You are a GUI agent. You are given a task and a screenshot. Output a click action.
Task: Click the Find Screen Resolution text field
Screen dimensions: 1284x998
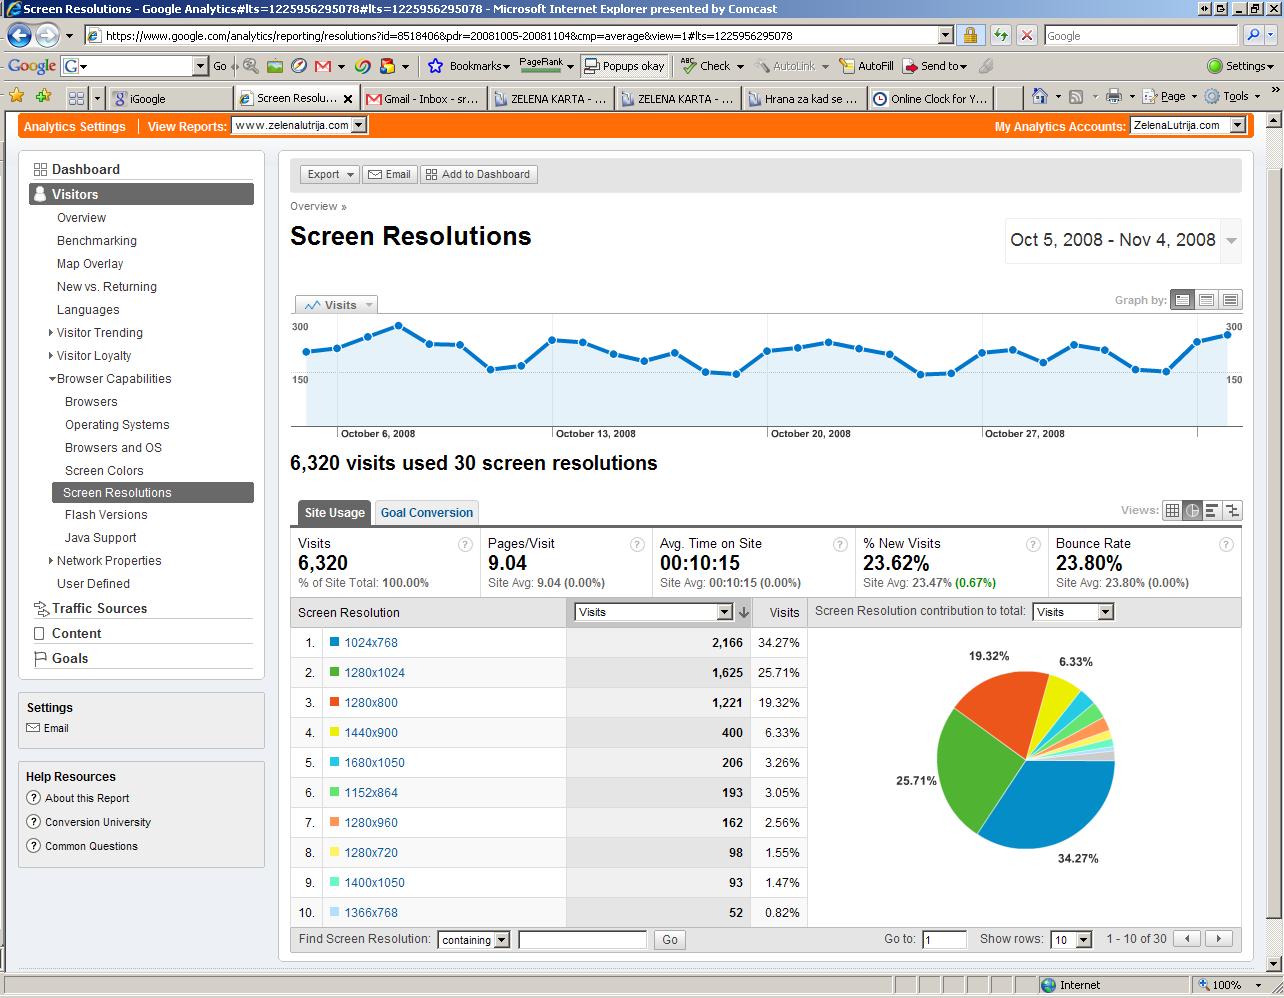(583, 939)
